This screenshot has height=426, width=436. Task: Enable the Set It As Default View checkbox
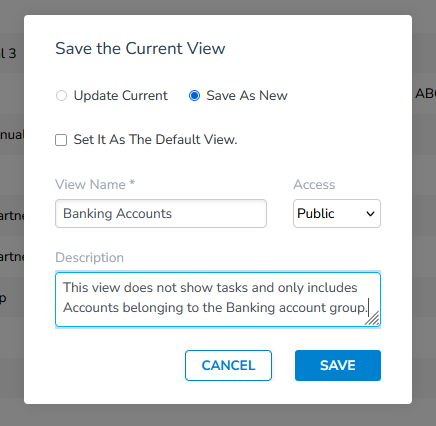61,140
